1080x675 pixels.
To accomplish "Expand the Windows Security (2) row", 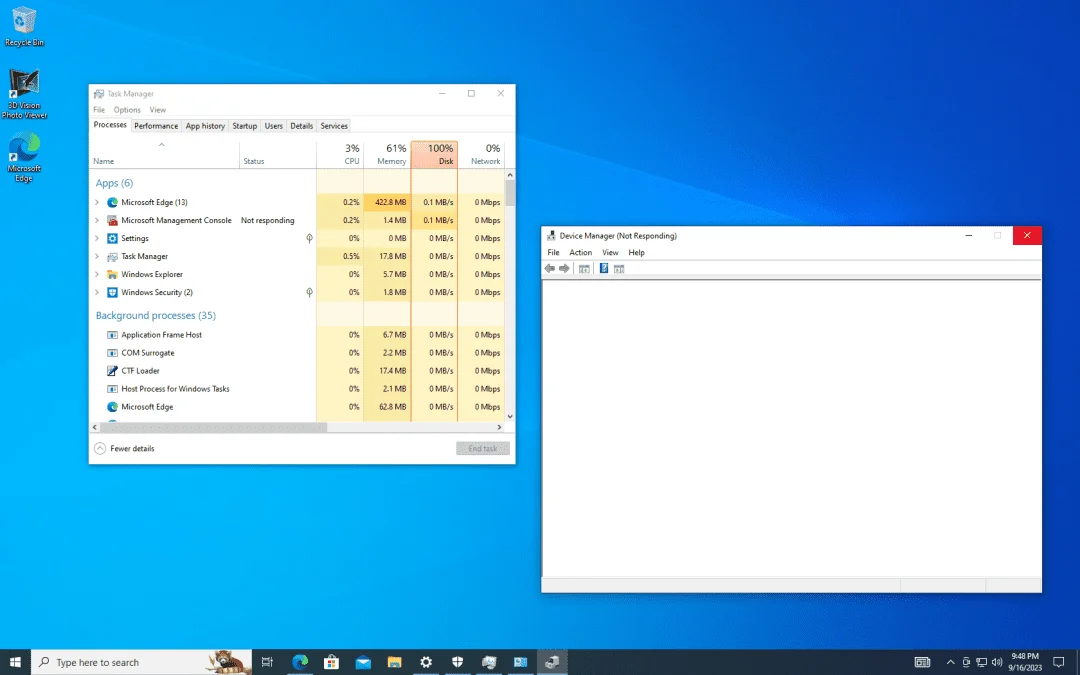I will point(97,292).
